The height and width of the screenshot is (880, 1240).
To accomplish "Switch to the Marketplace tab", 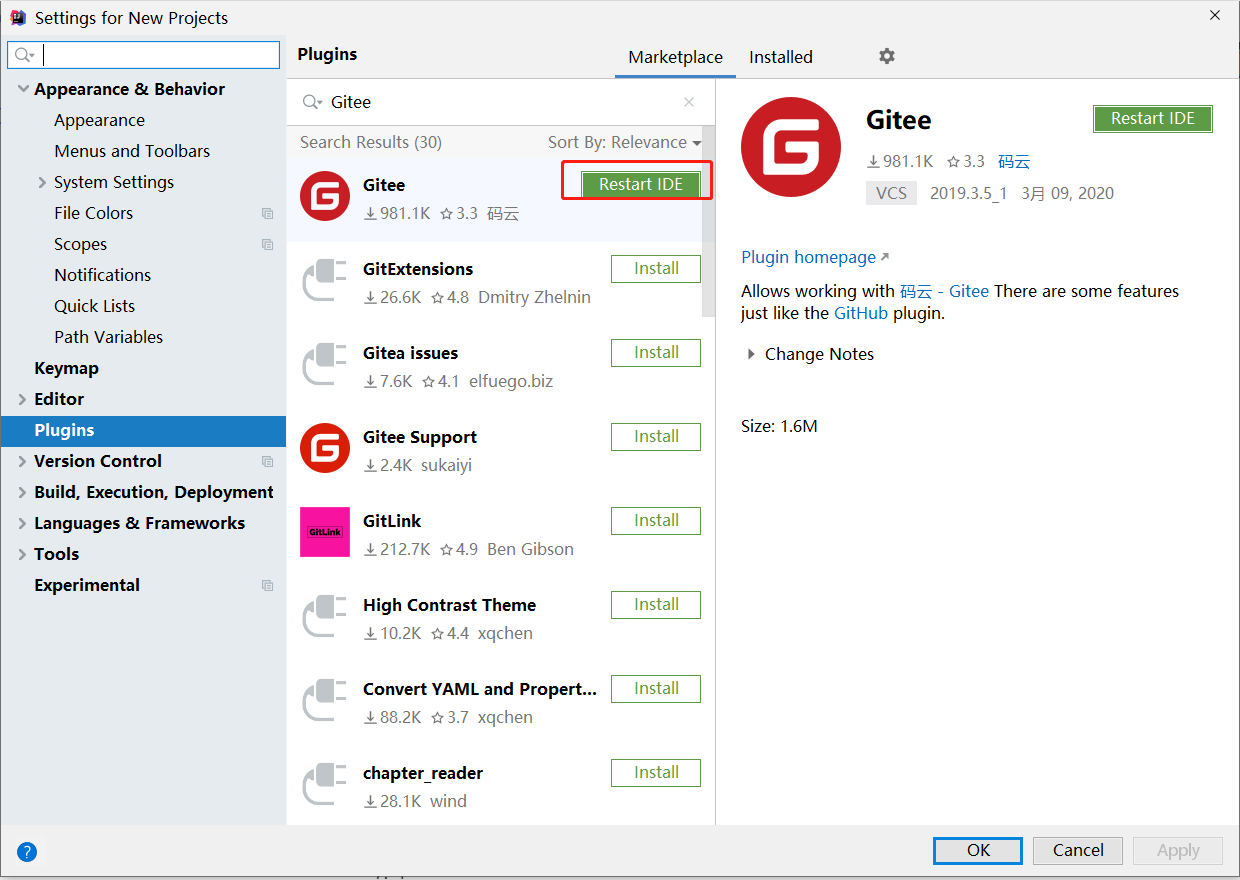I will click(x=675, y=57).
